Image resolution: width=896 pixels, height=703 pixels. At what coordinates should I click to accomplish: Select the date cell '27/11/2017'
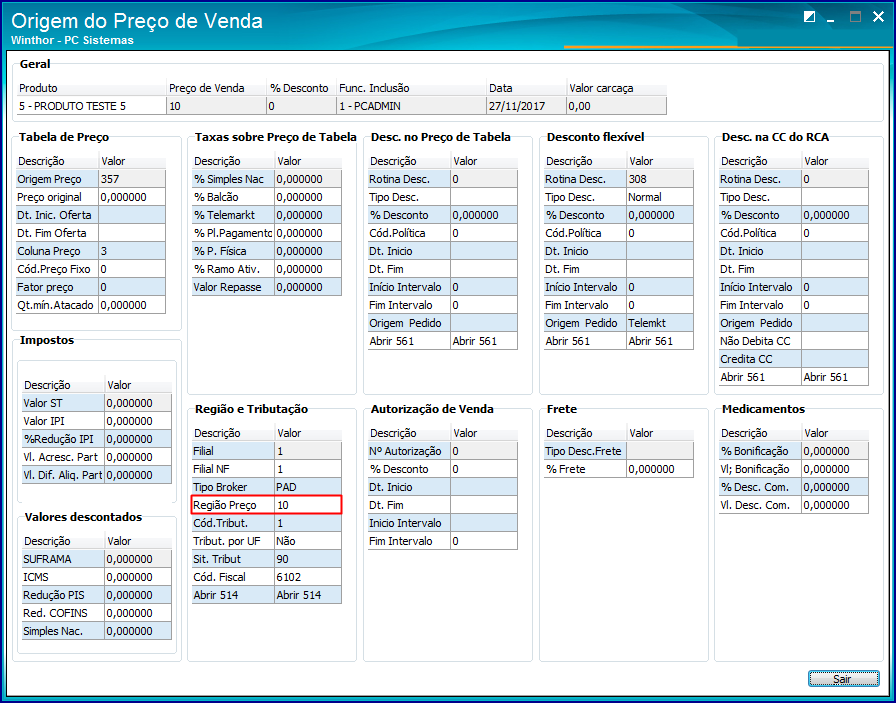[x=526, y=106]
